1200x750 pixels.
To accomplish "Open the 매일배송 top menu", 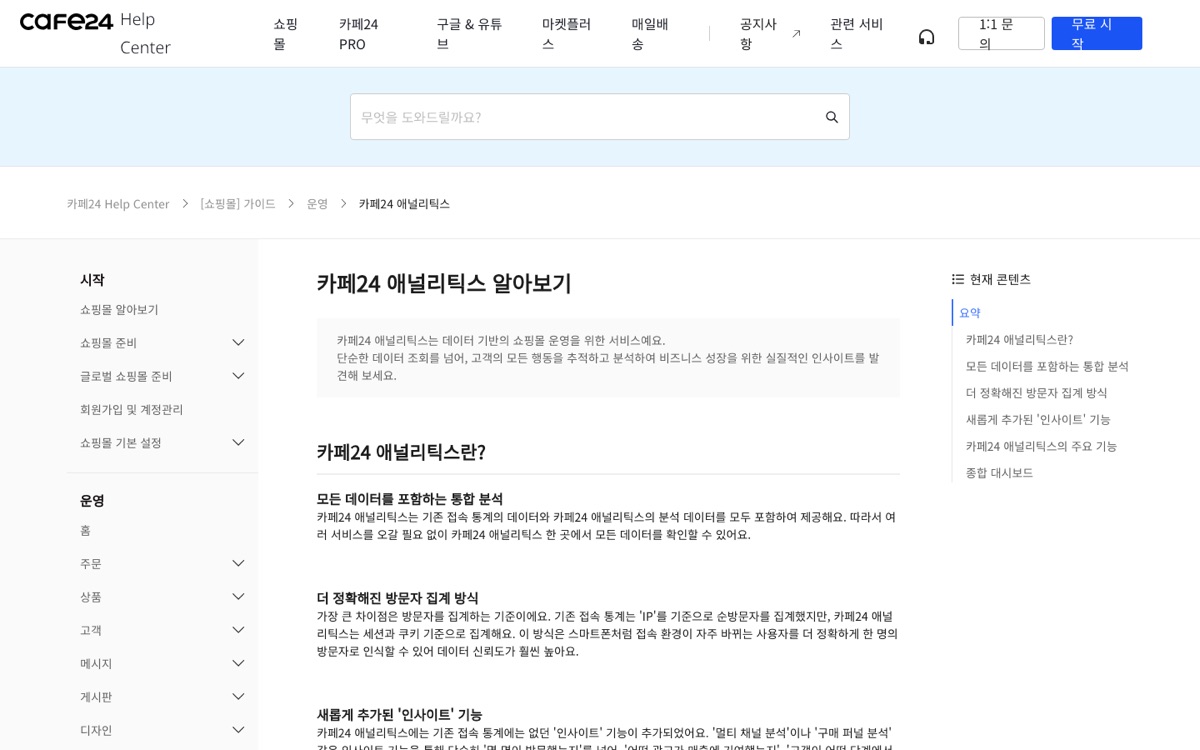I will pyautogui.click(x=650, y=34).
